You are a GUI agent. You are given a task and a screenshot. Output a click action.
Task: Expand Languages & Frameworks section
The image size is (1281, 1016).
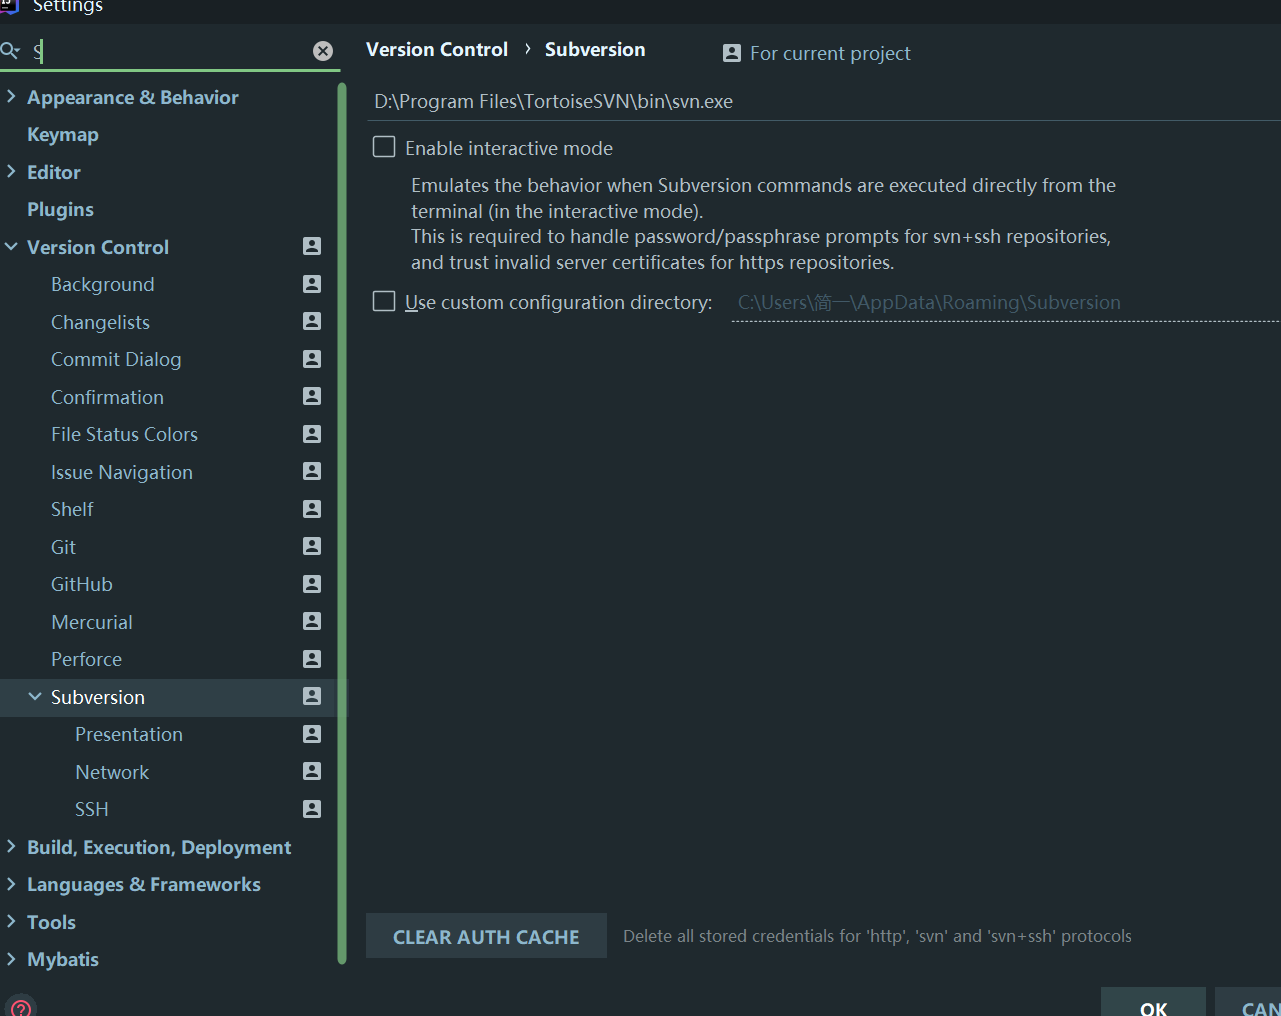[x=11, y=884]
